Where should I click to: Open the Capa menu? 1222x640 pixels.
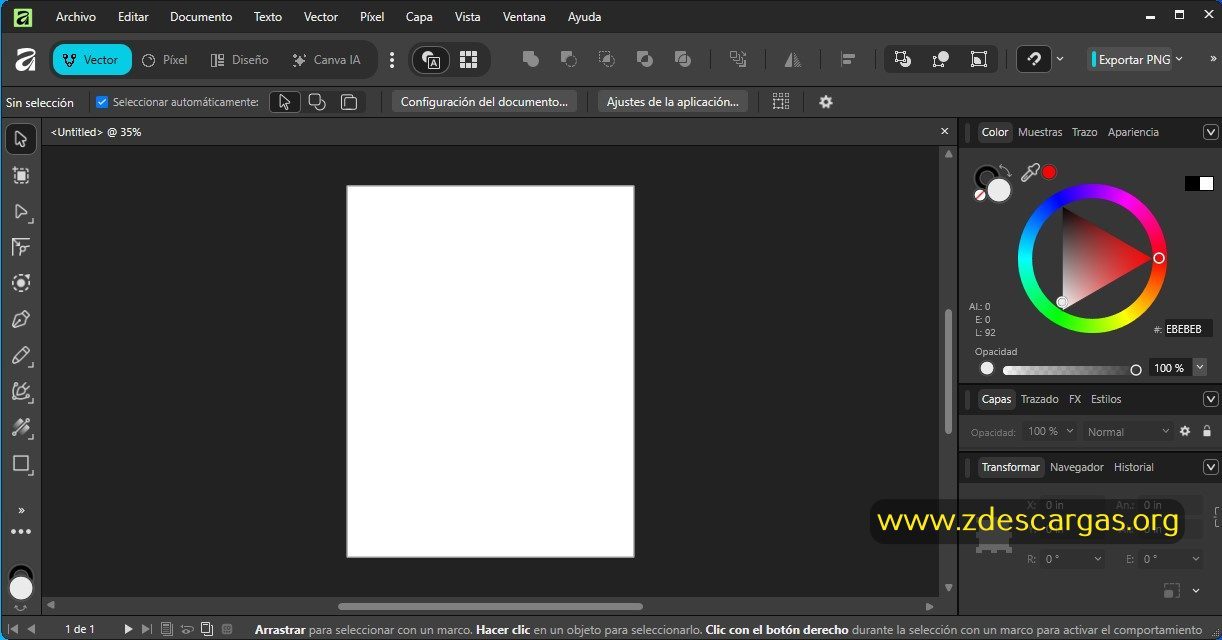pos(419,17)
